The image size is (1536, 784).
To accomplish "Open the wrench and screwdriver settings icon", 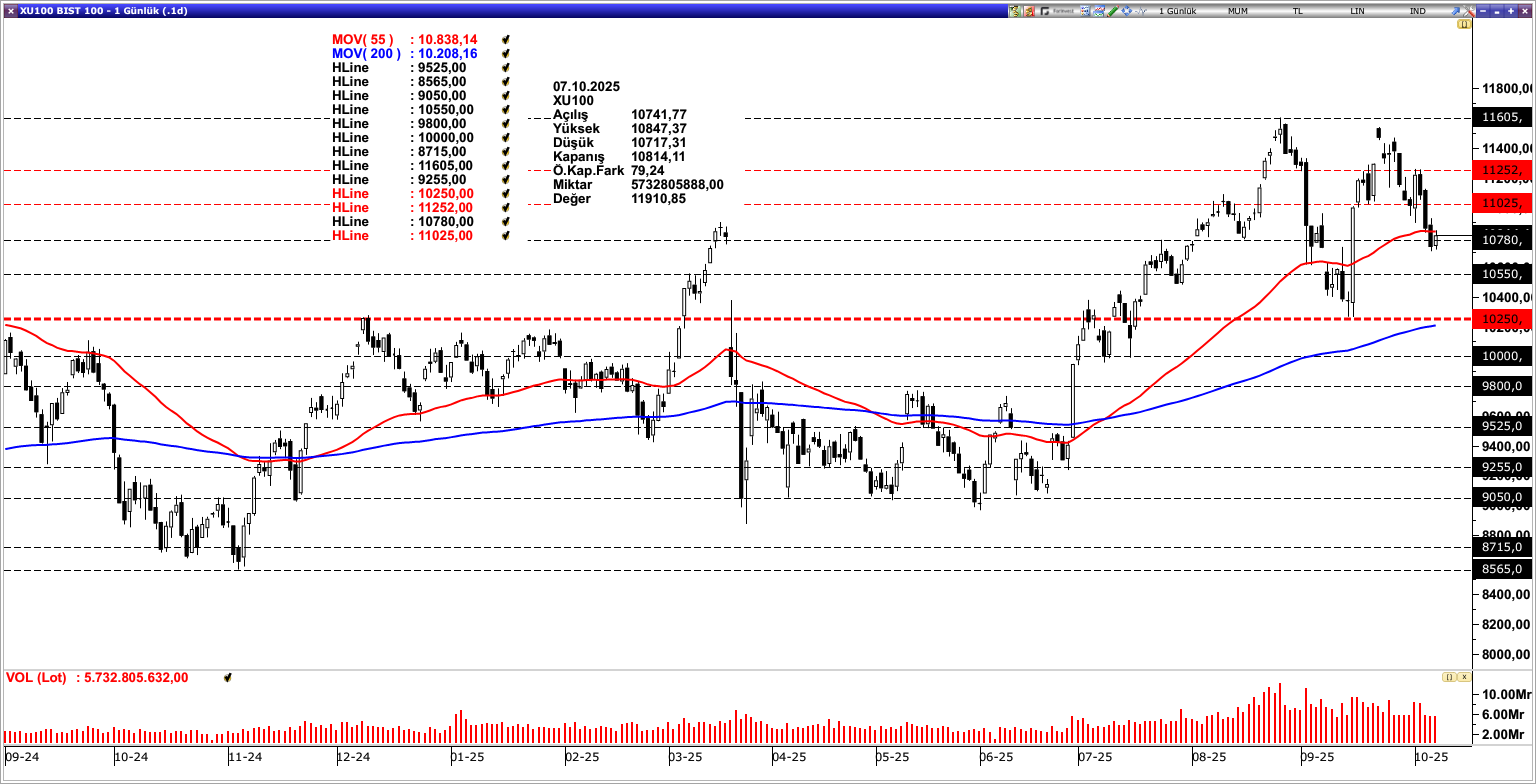I will pyautogui.click(x=1468, y=11).
